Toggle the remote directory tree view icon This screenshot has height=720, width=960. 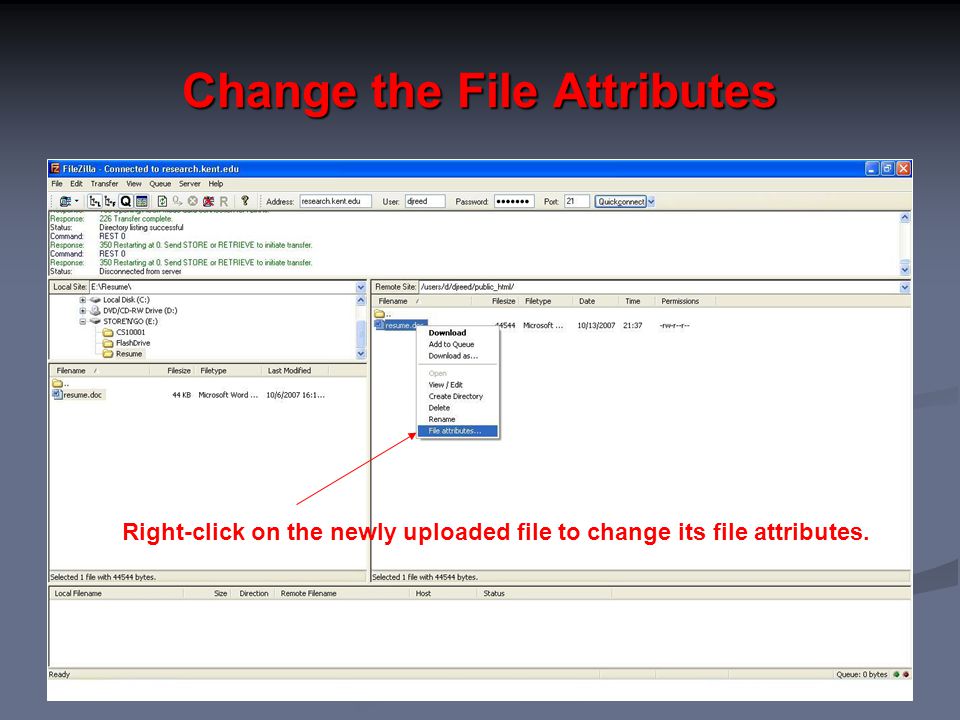click(110, 201)
